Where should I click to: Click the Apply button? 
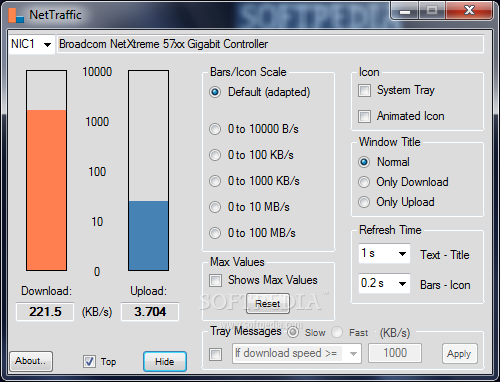[459, 354]
